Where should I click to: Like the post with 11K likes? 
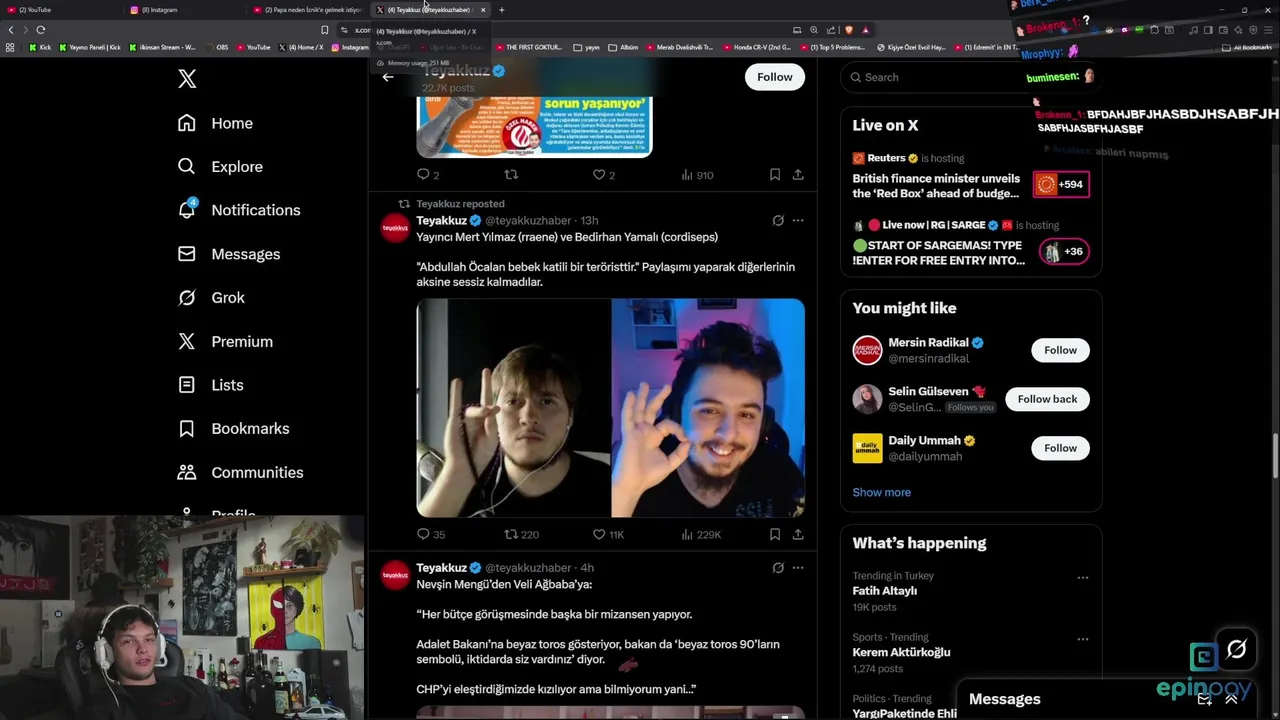(609, 535)
